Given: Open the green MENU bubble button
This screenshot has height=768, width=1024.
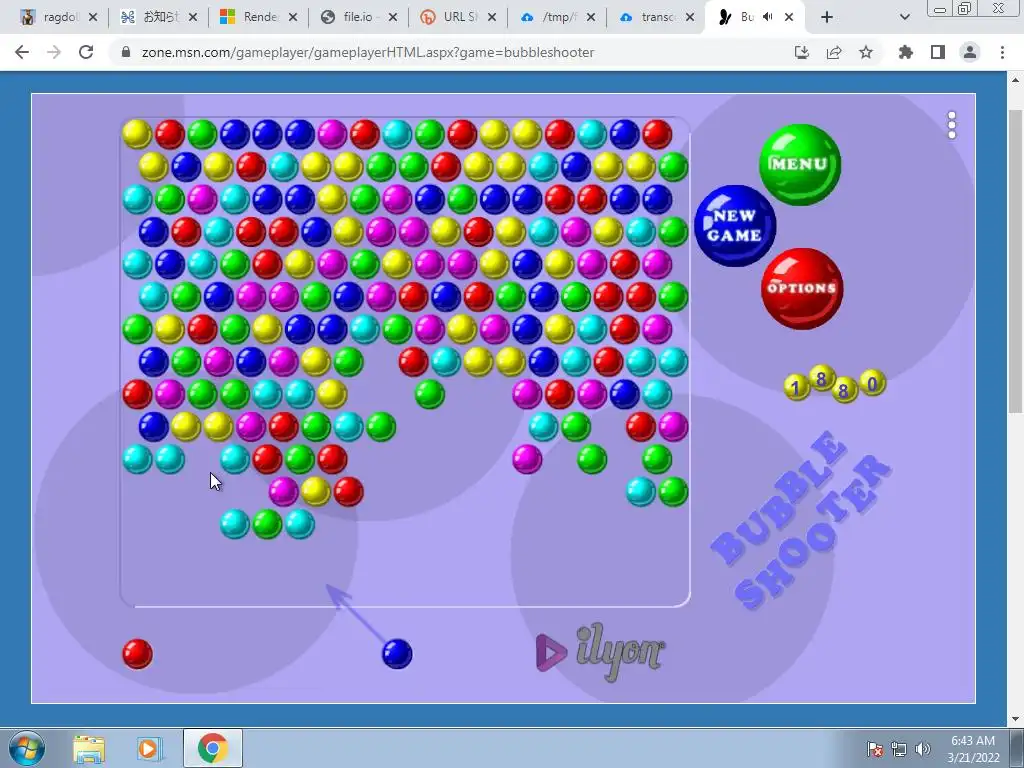Looking at the screenshot, I should (799, 165).
